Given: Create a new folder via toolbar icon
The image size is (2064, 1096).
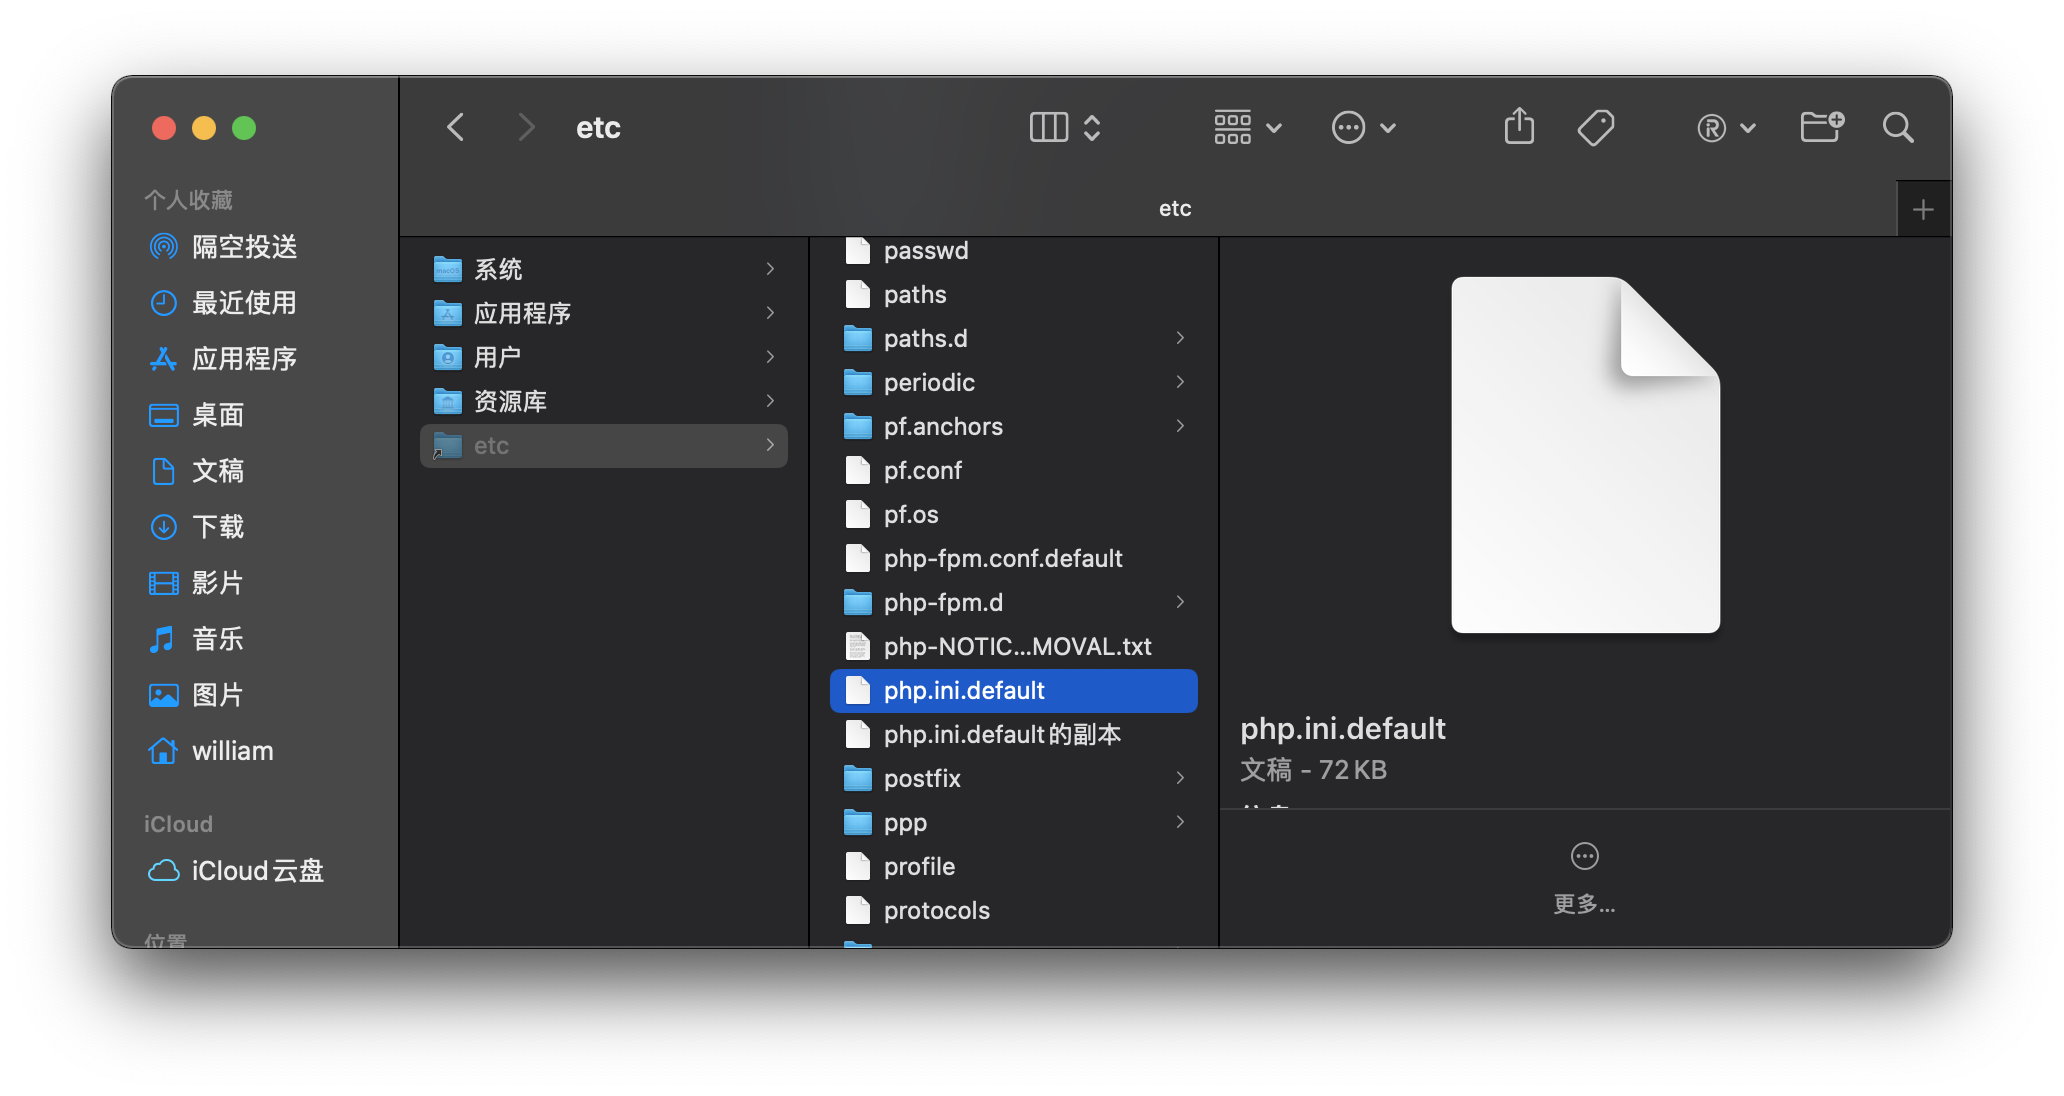Looking at the screenshot, I should [1822, 127].
